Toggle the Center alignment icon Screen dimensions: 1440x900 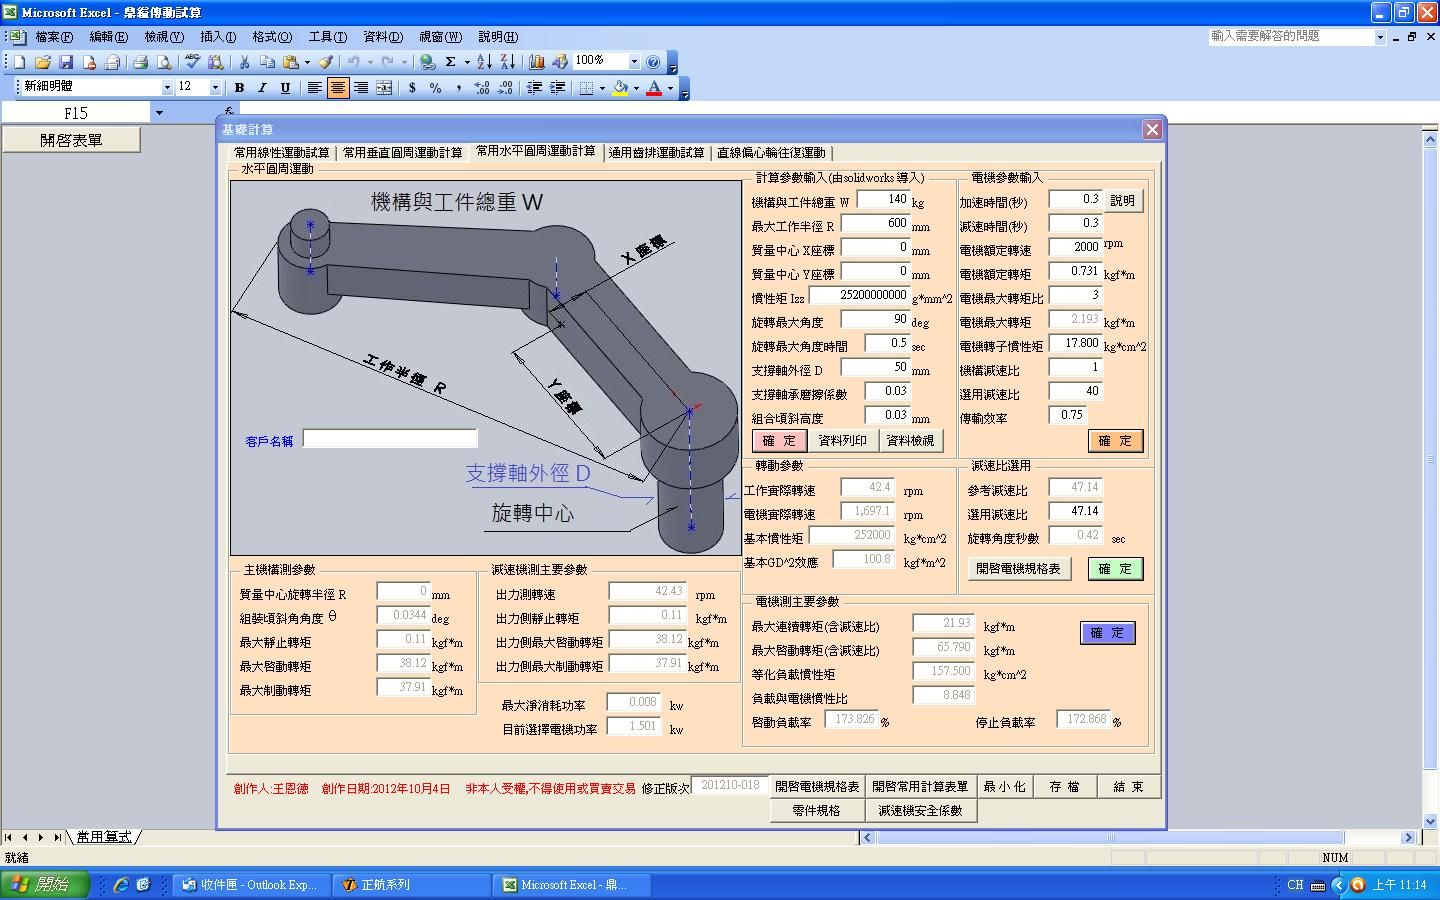point(338,88)
